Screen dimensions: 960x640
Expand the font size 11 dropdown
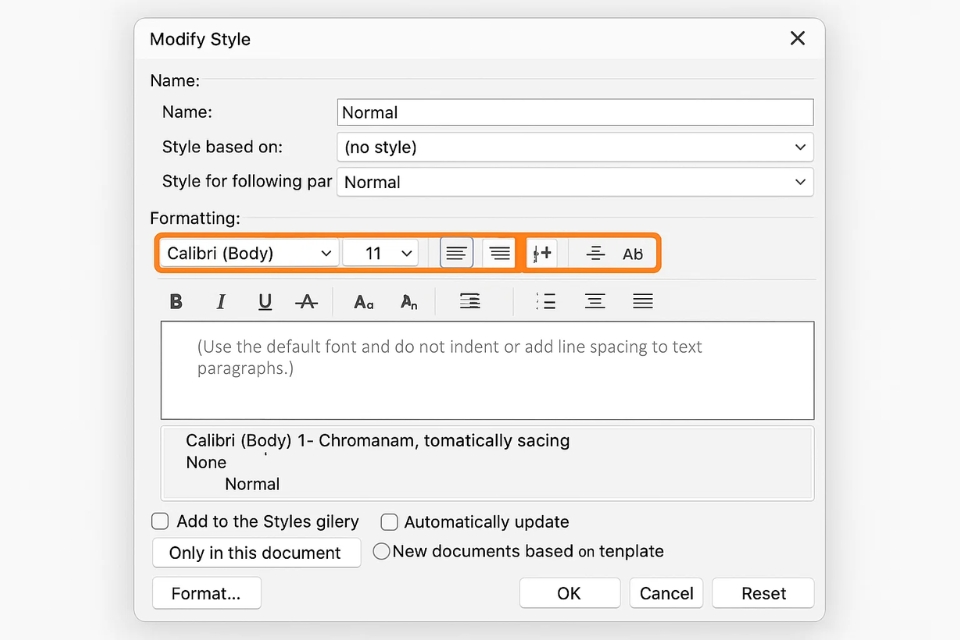pos(380,254)
